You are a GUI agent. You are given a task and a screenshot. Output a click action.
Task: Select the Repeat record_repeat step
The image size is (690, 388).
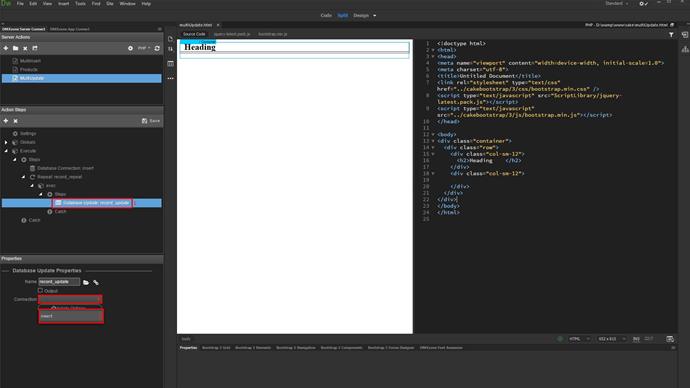pyautogui.click(x=59, y=177)
